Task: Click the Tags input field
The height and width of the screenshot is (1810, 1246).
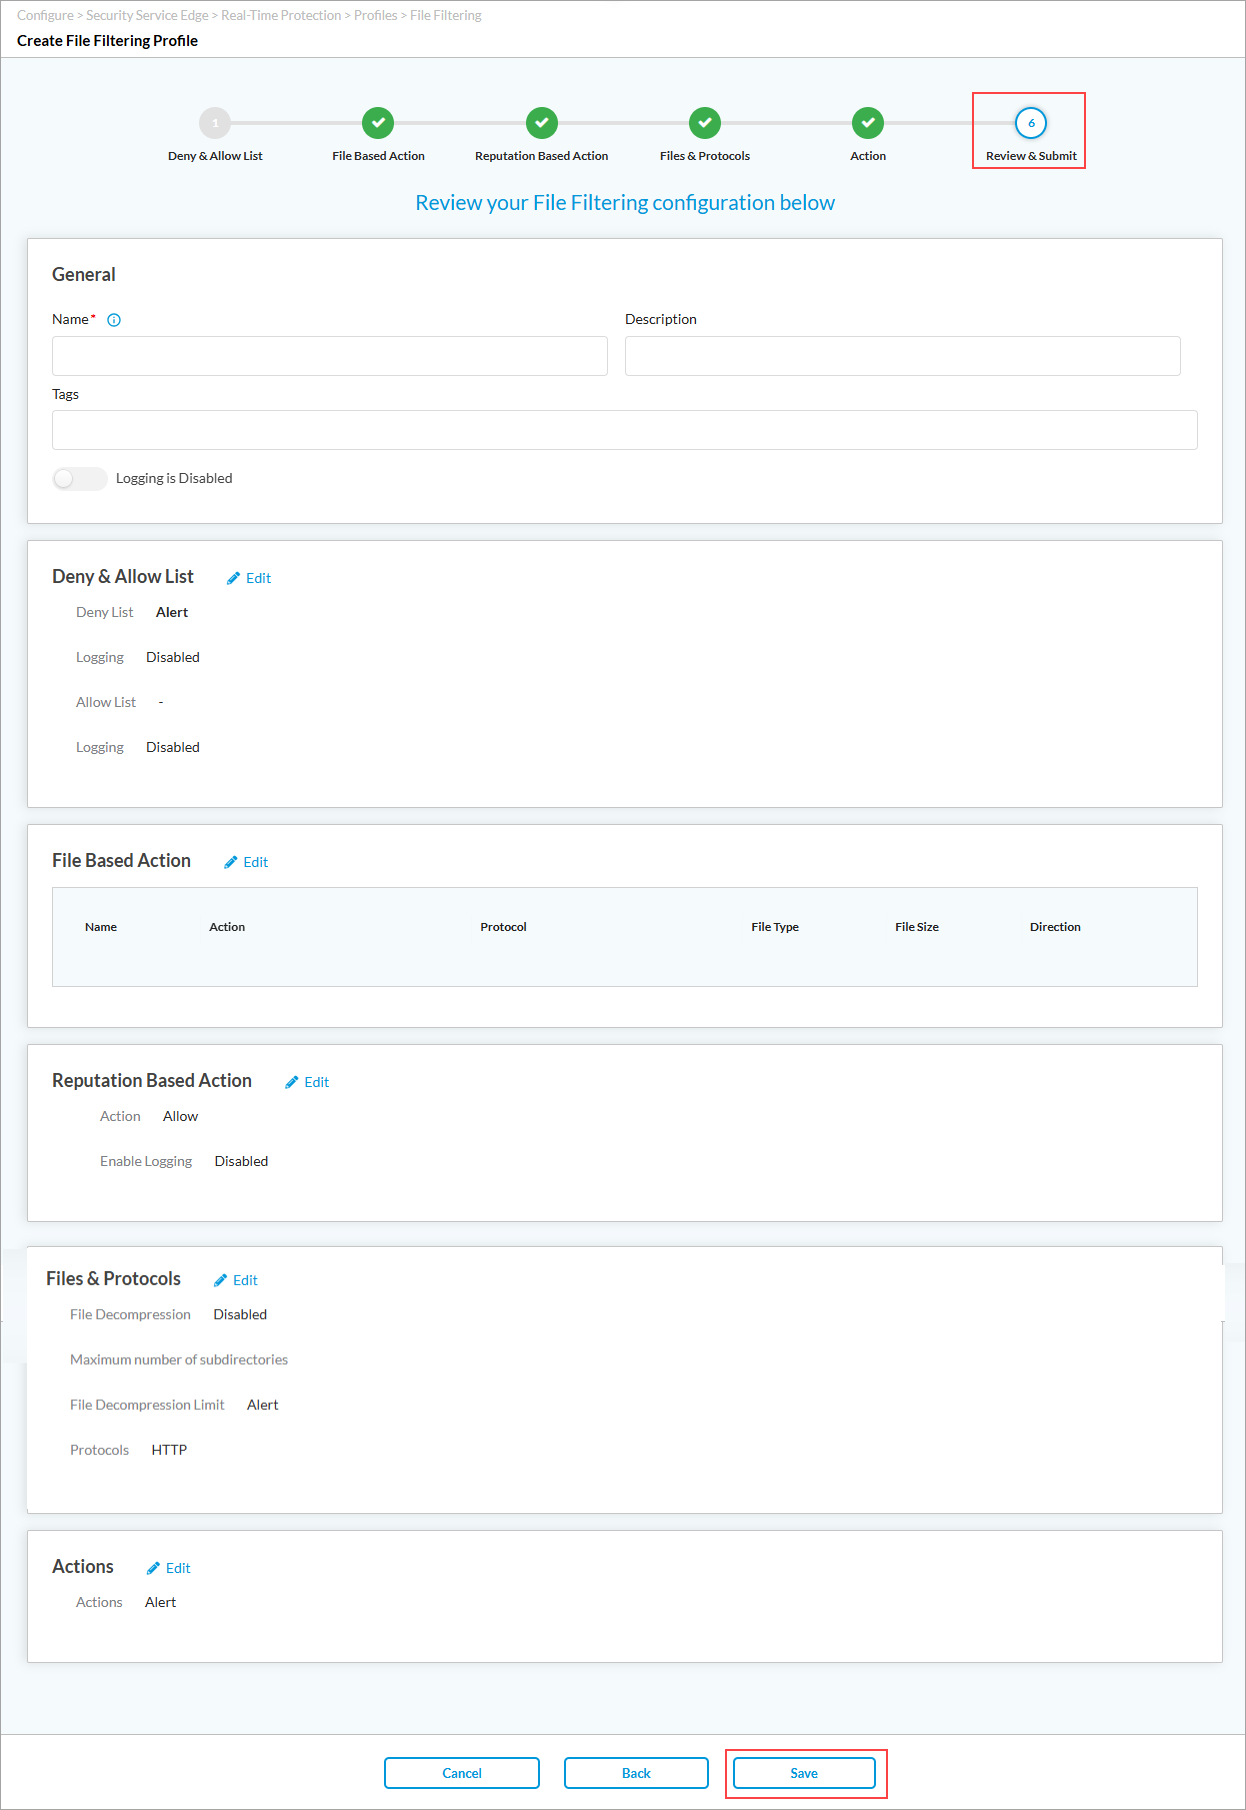Action: click(624, 430)
